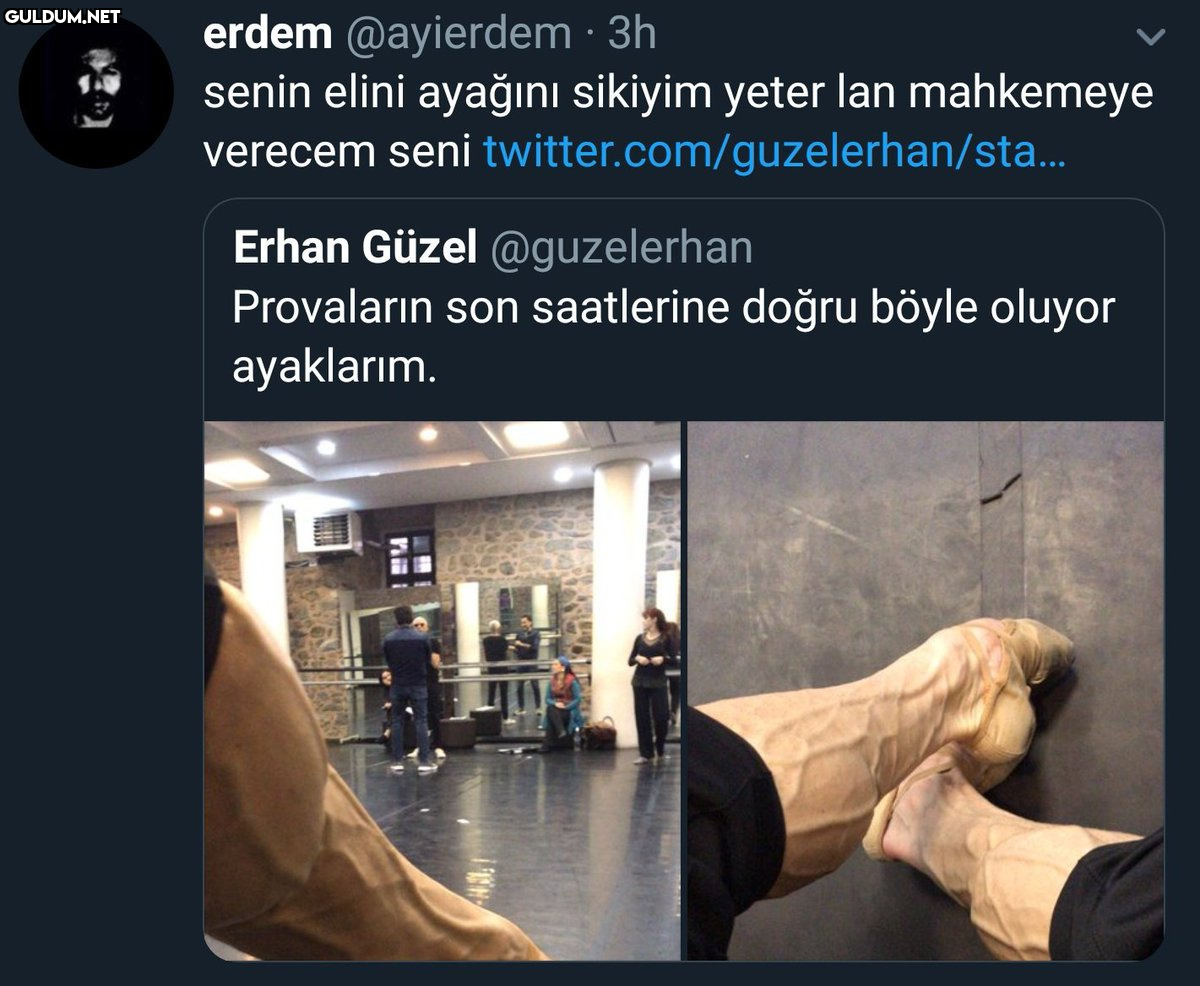Click the Erhan Güzel name in the quoted tweet
The height and width of the screenshot is (986, 1200).
pyautogui.click(x=355, y=248)
